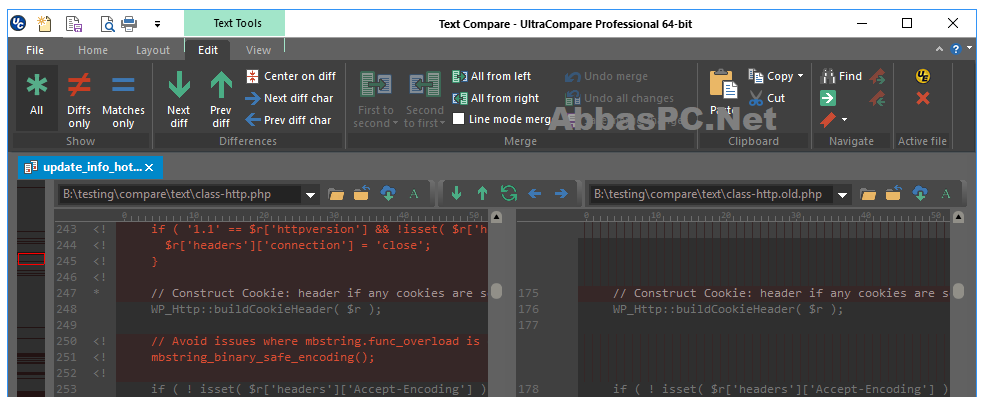Image resolution: width=986 pixels, height=404 pixels.
Task: Browse for right file with folder icon
Action: [868, 194]
